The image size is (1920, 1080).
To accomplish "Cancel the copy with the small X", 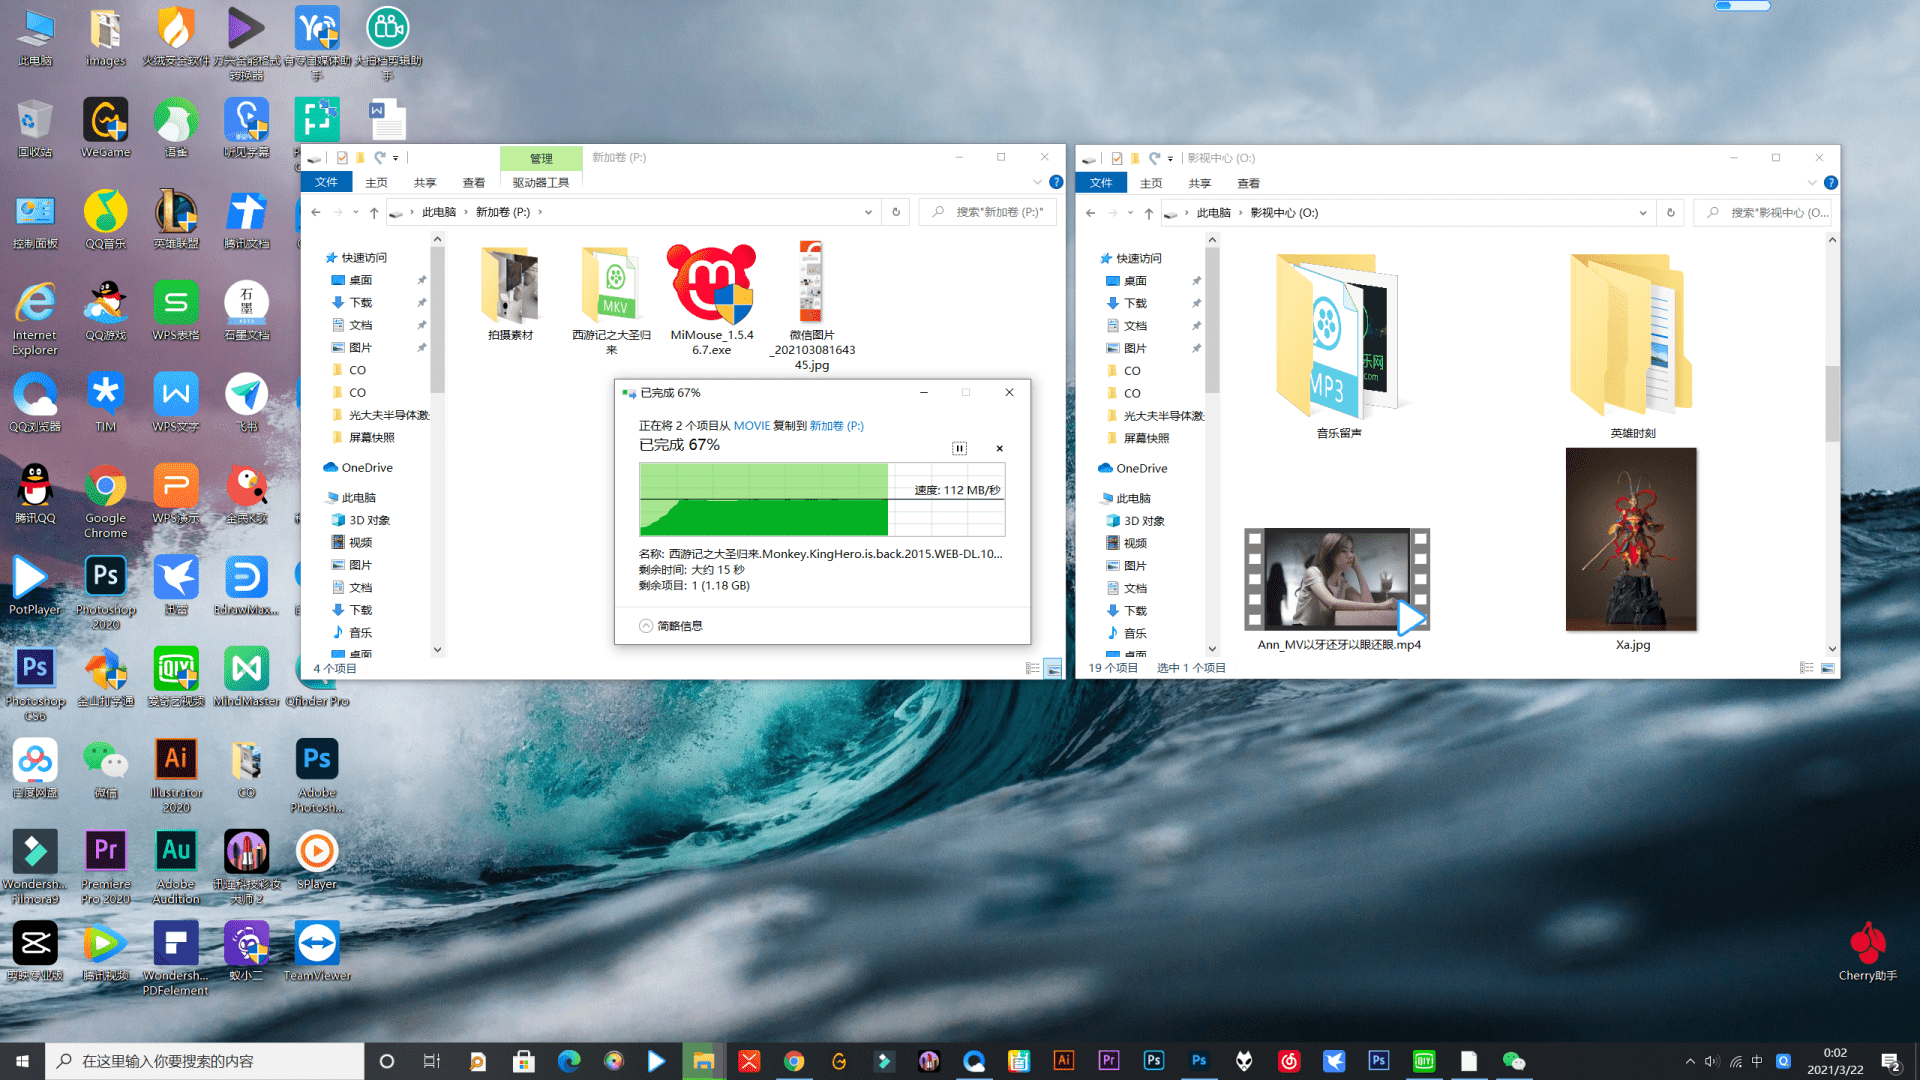I will tap(999, 448).
